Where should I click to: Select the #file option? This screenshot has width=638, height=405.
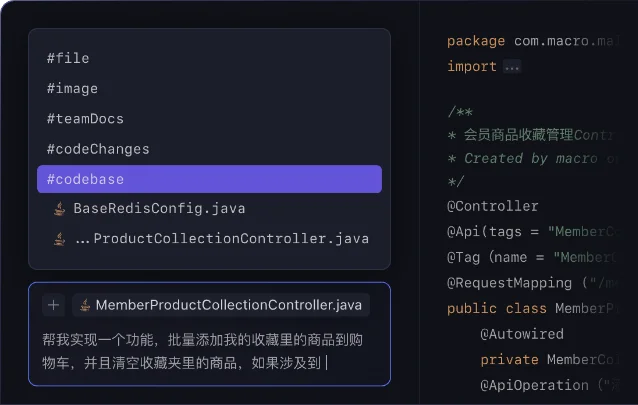[209, 58]
